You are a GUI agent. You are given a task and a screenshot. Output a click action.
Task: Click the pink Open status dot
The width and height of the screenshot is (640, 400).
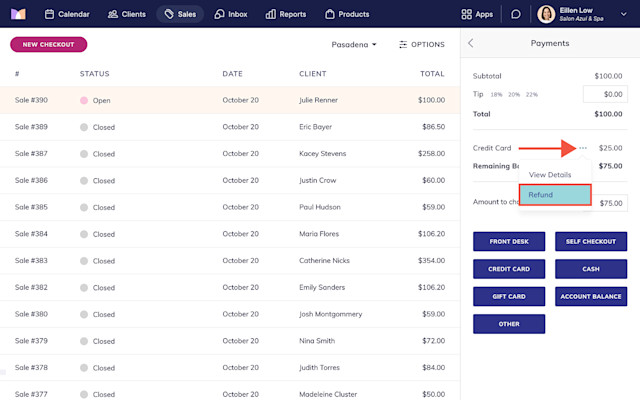(x=84, y=100)
